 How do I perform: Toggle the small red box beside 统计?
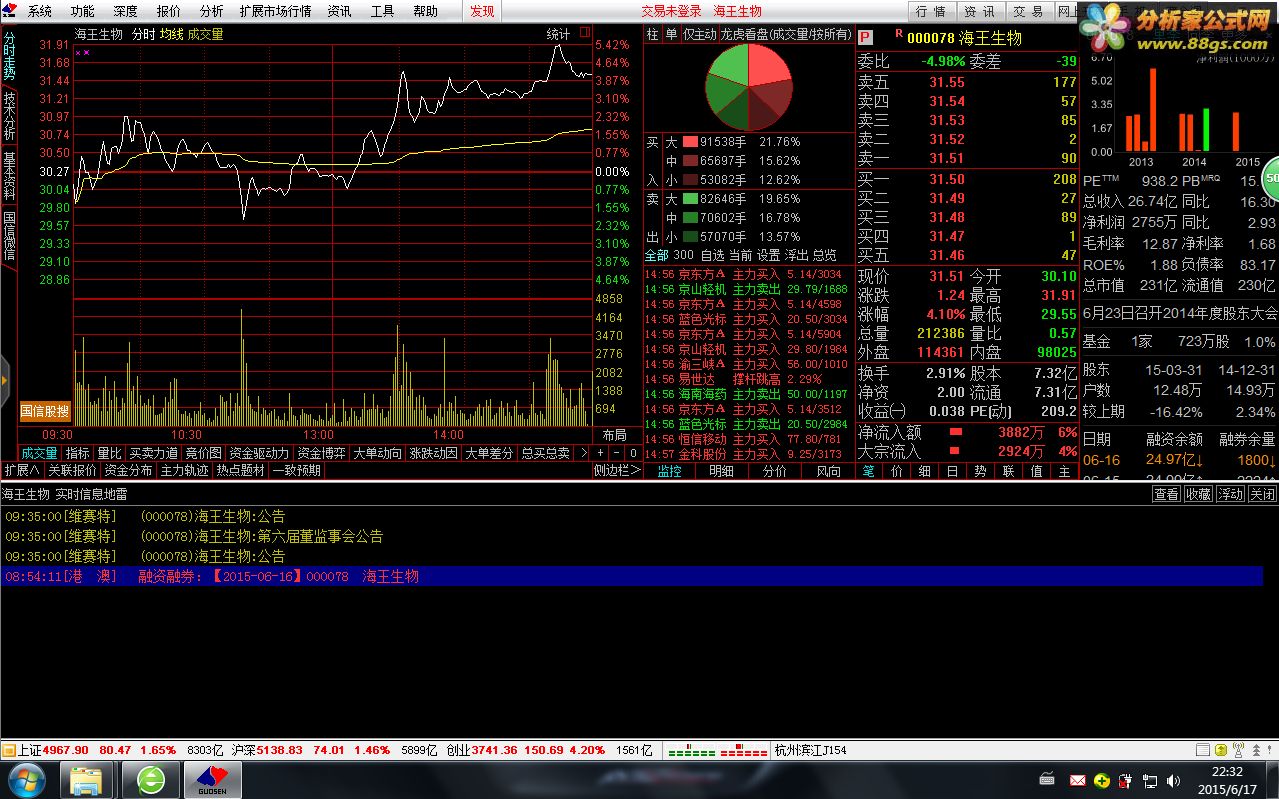[584, 33]
